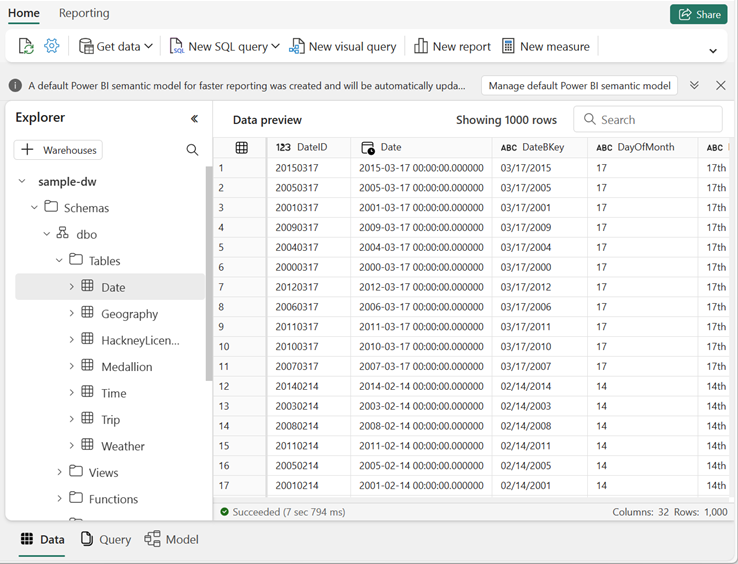Click Manage default Power BI semantic model
Viewport: 738px width, 564px height.
pos(579,86)
